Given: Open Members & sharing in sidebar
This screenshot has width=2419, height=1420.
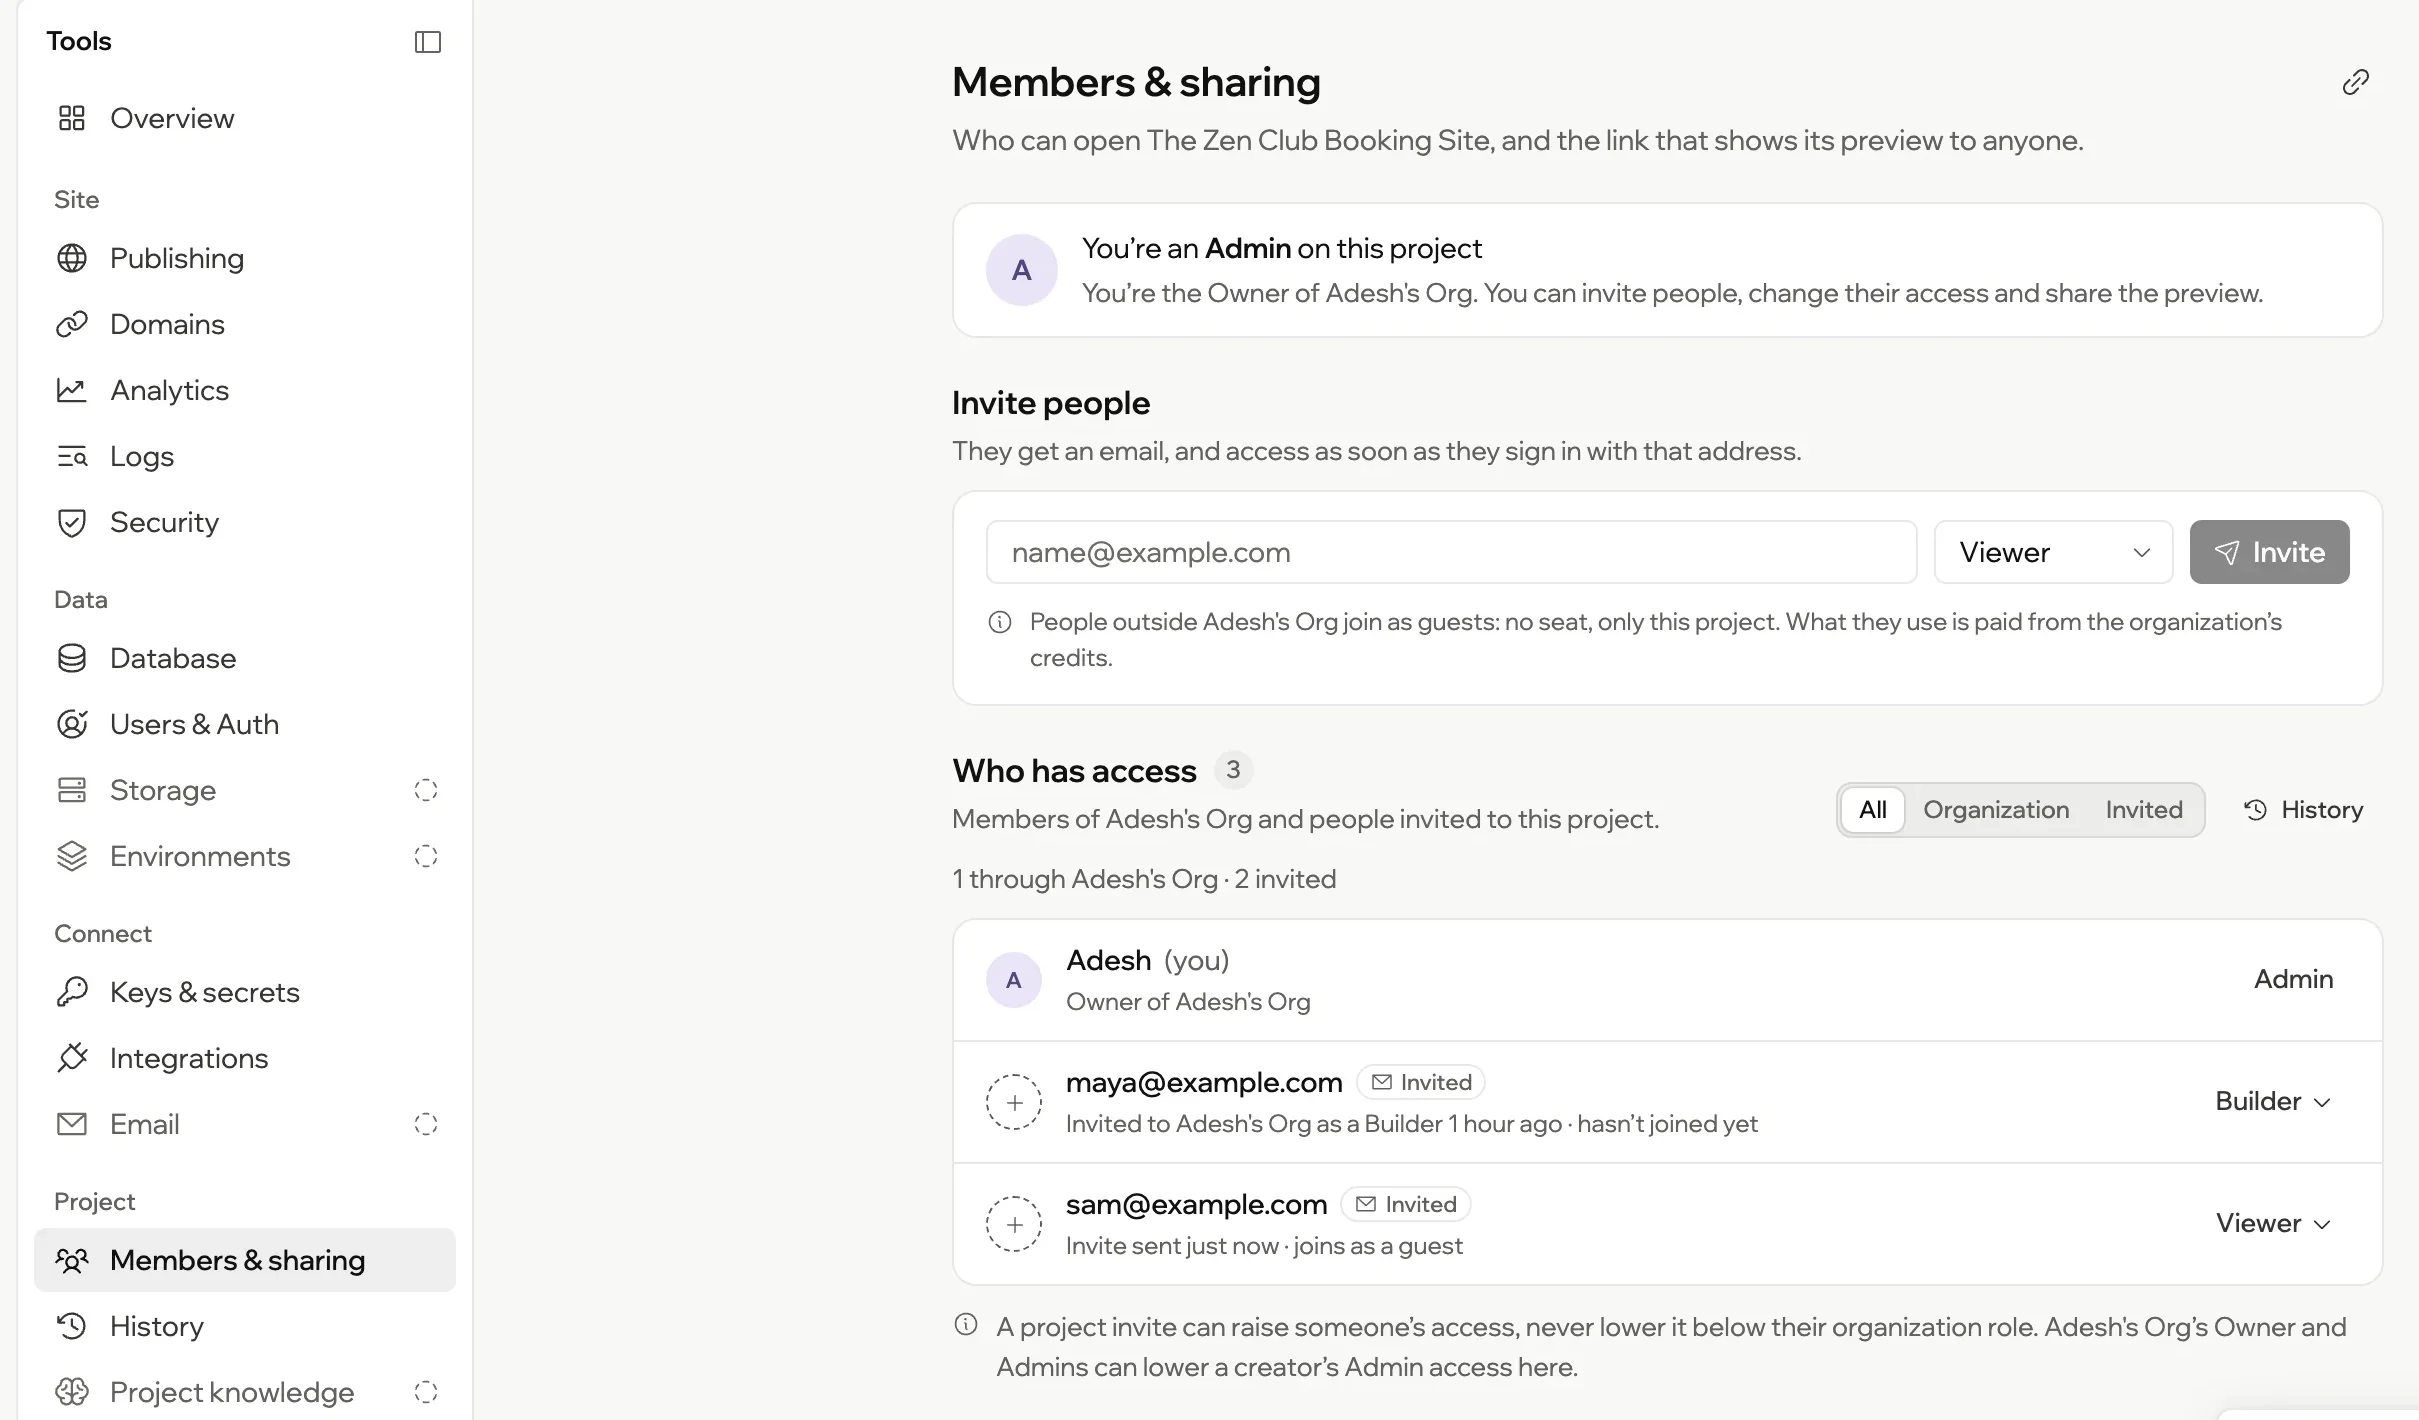Looking at the screenshot, I should [x=245, y=1260].
